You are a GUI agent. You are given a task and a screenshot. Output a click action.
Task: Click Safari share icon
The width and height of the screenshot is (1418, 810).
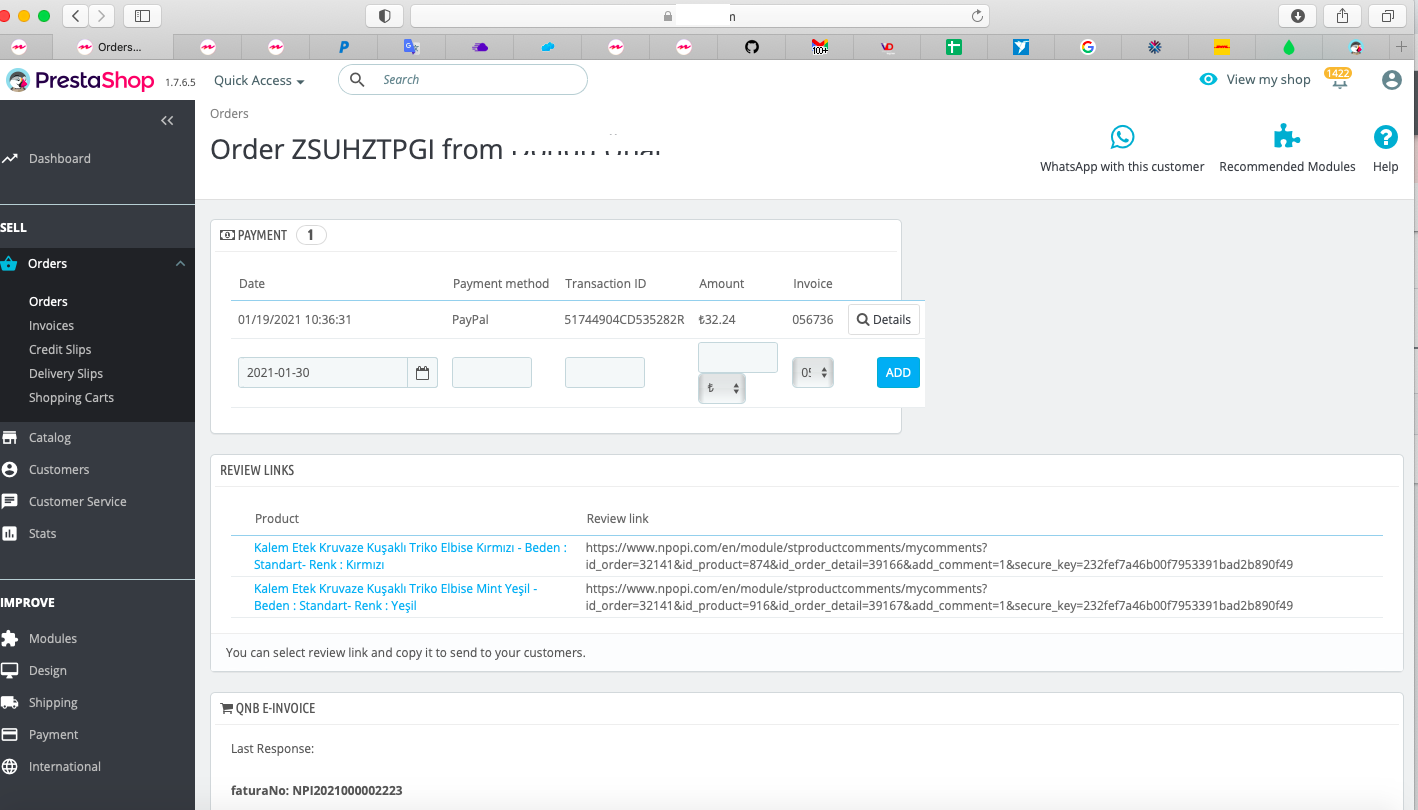(1342, 16)
